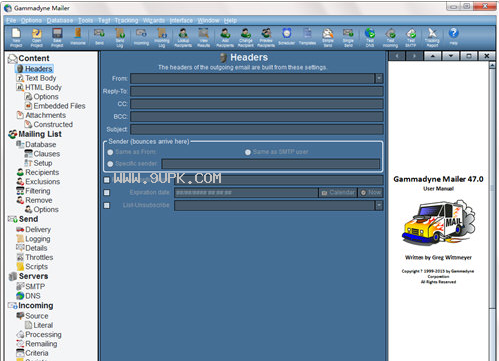499x361 pixels.
Task: Click the Reply-To input field
Action: click(x=257, y=91)
